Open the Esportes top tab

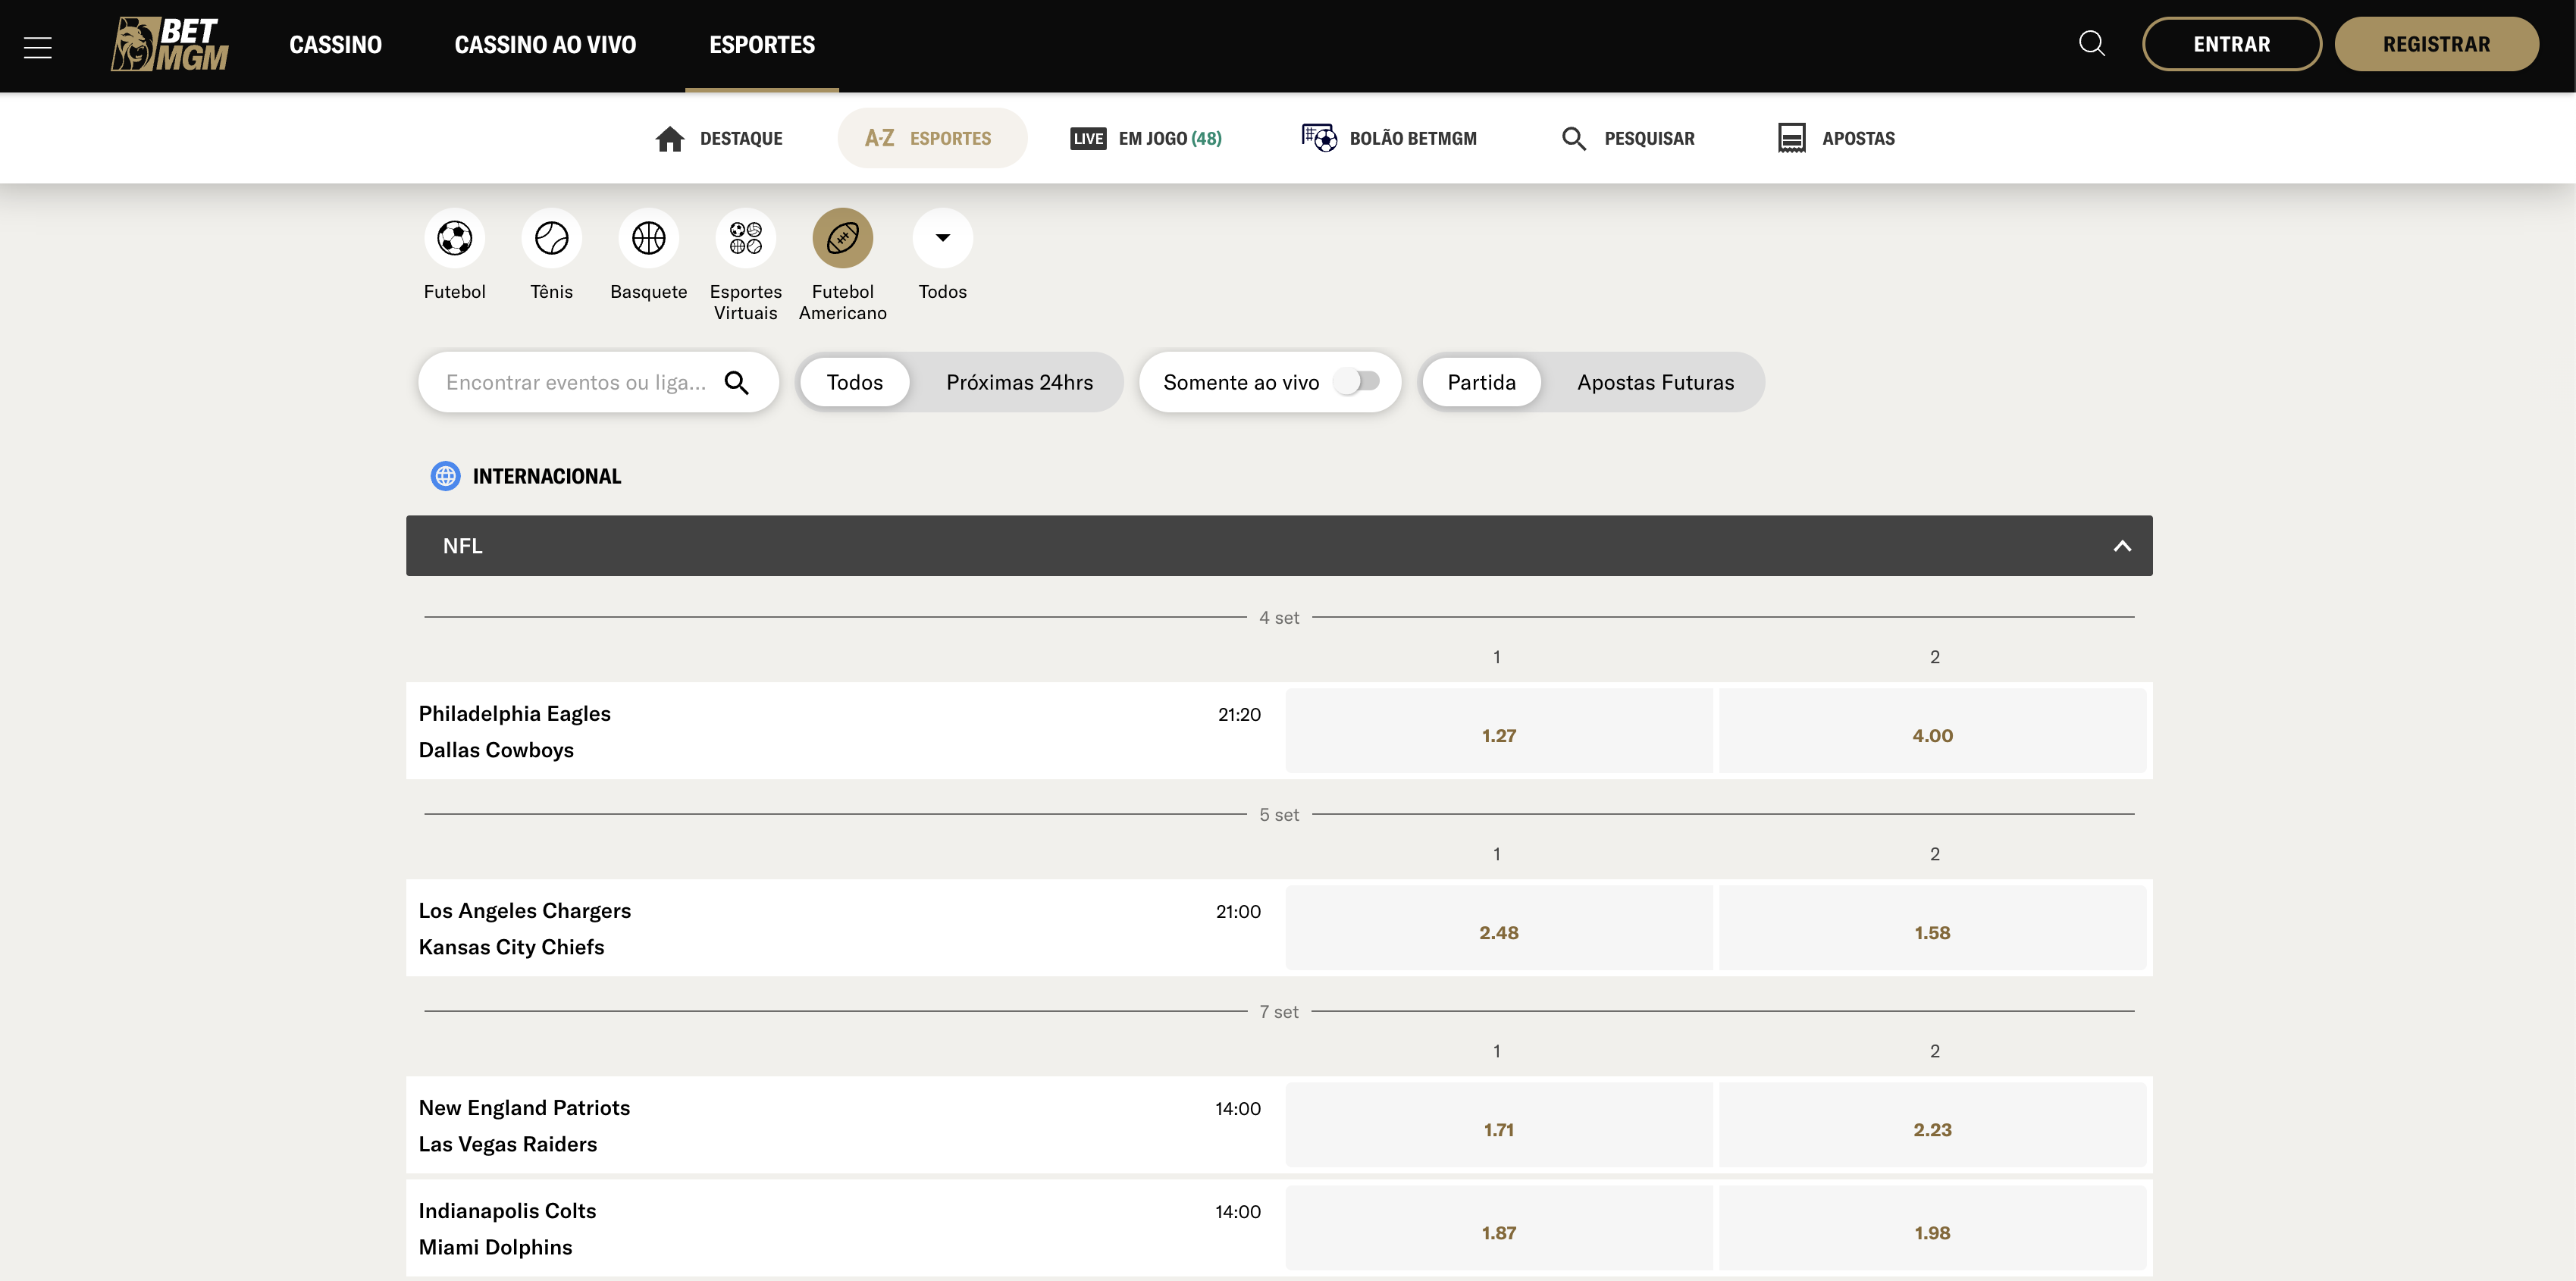[762, 45]
